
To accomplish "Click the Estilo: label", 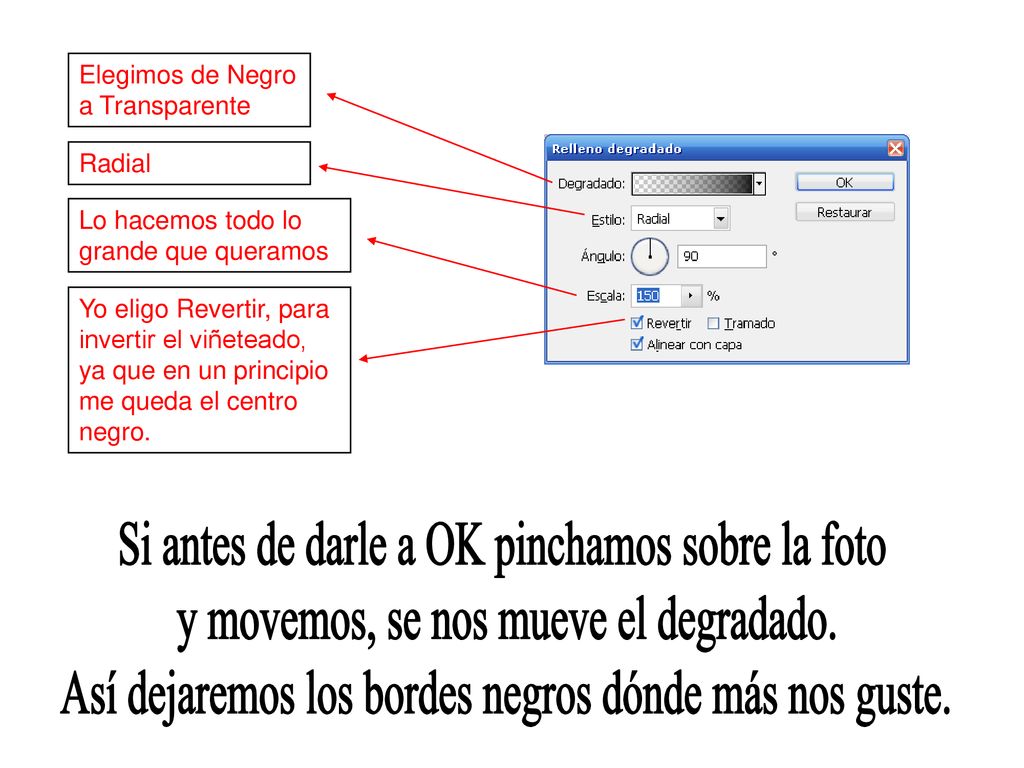I will [x=608, y=220].
